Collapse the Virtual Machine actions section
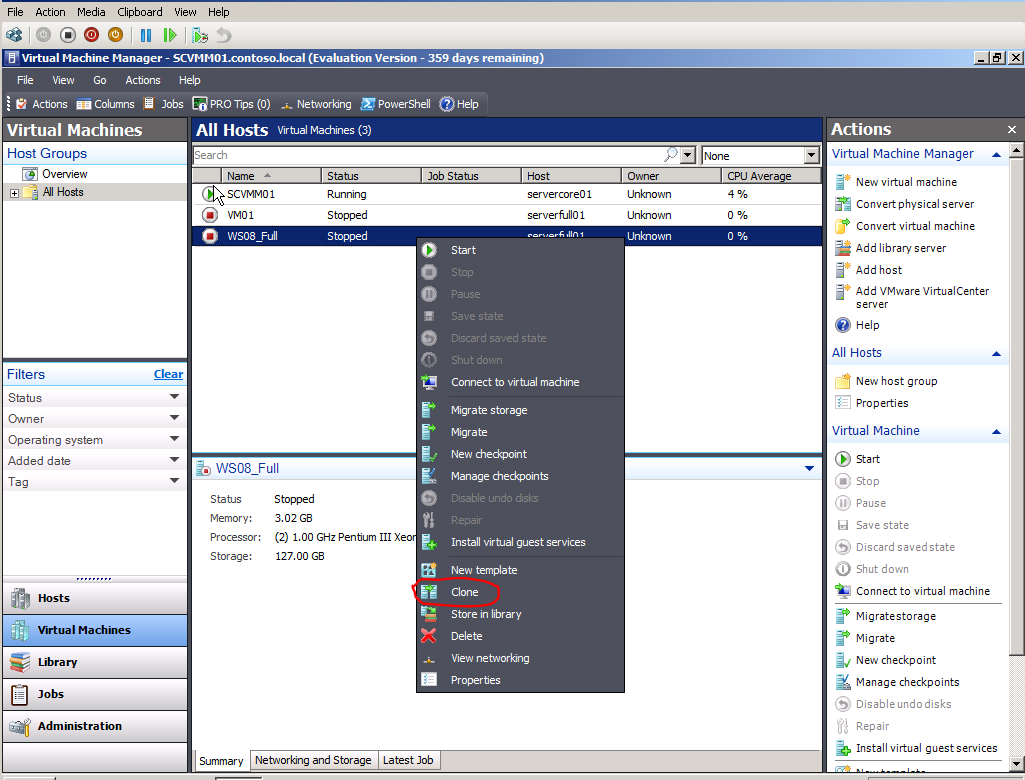The image size is (1025, 780). (996, 432)
